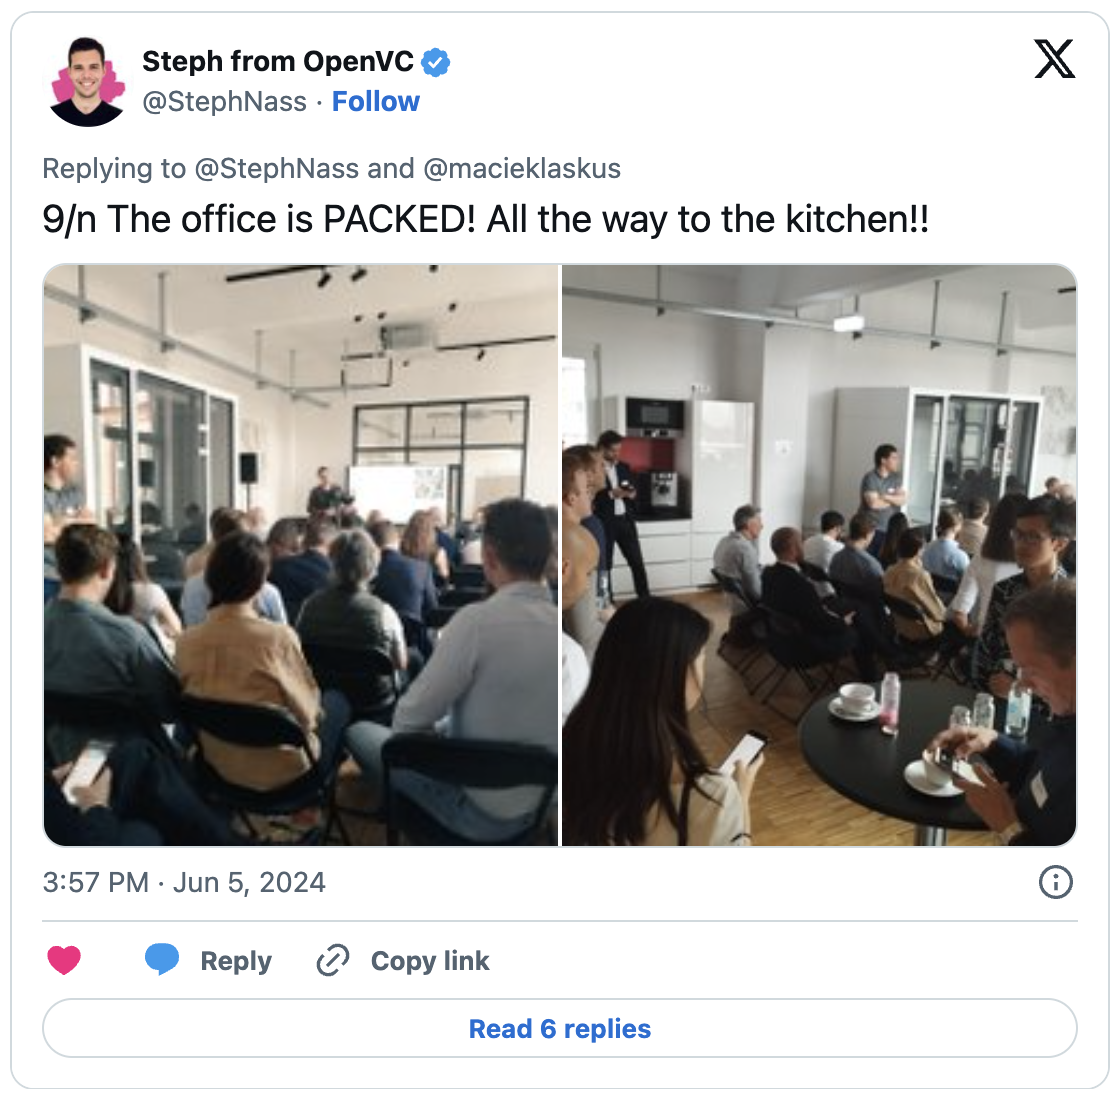Read 6 replies button

(560, 1028)
